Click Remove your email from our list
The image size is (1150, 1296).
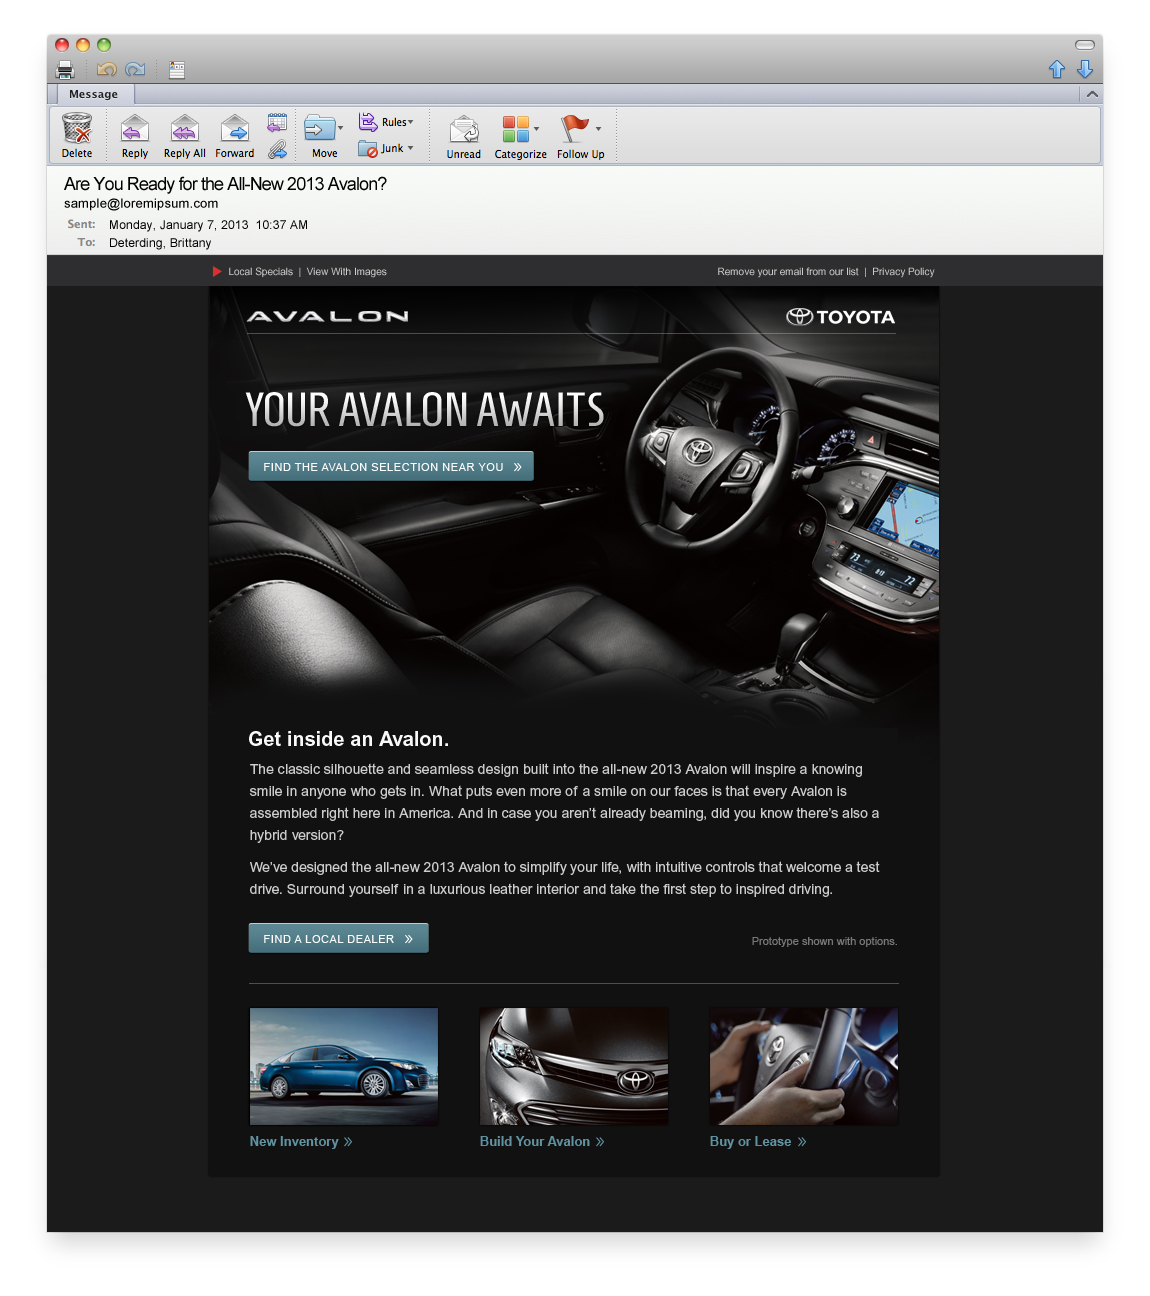coord(787,271)
